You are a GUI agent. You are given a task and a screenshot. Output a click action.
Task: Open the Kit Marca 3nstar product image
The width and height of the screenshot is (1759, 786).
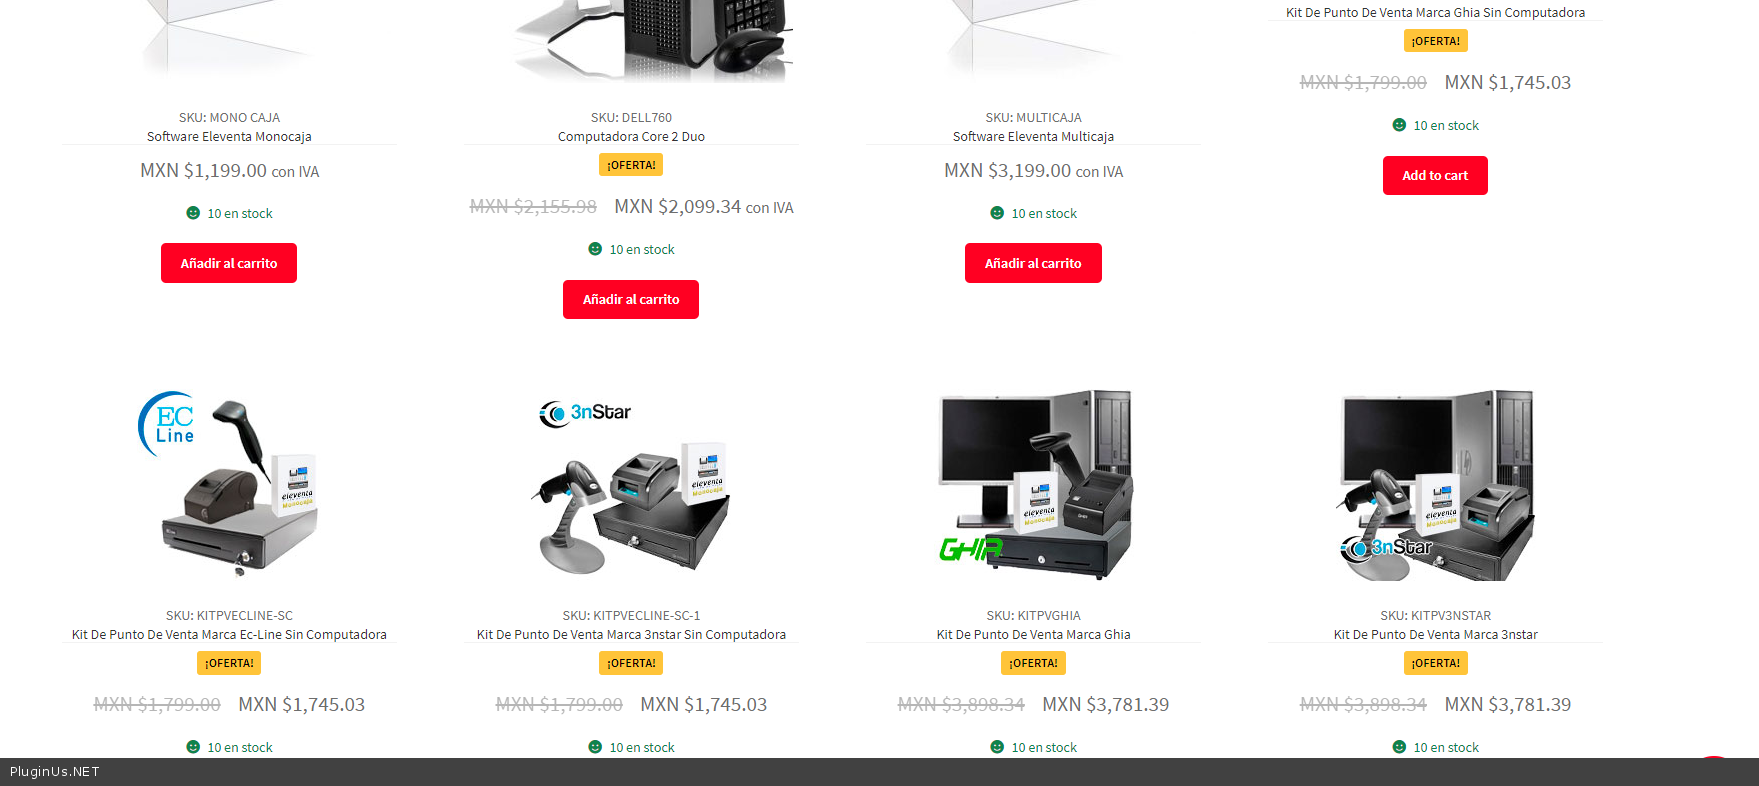(x=1435, y=485)
